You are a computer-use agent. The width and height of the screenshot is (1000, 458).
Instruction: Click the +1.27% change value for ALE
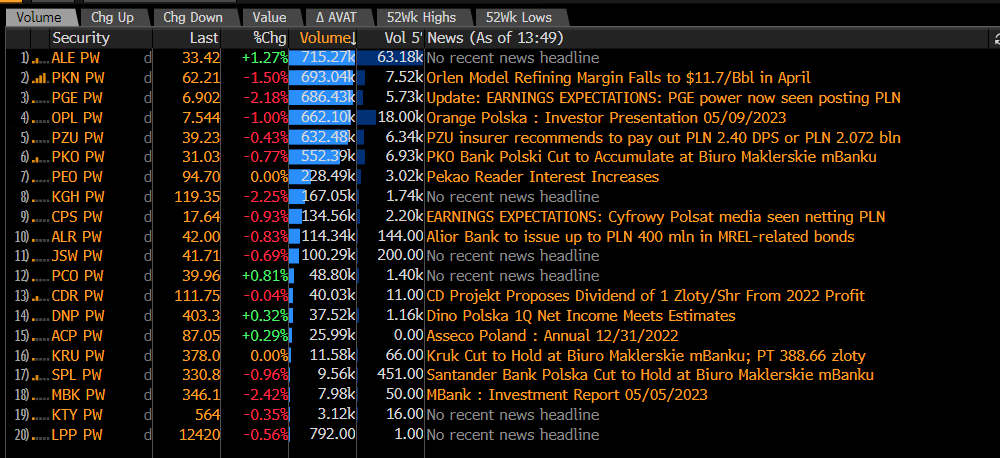(x=265, y=59)
